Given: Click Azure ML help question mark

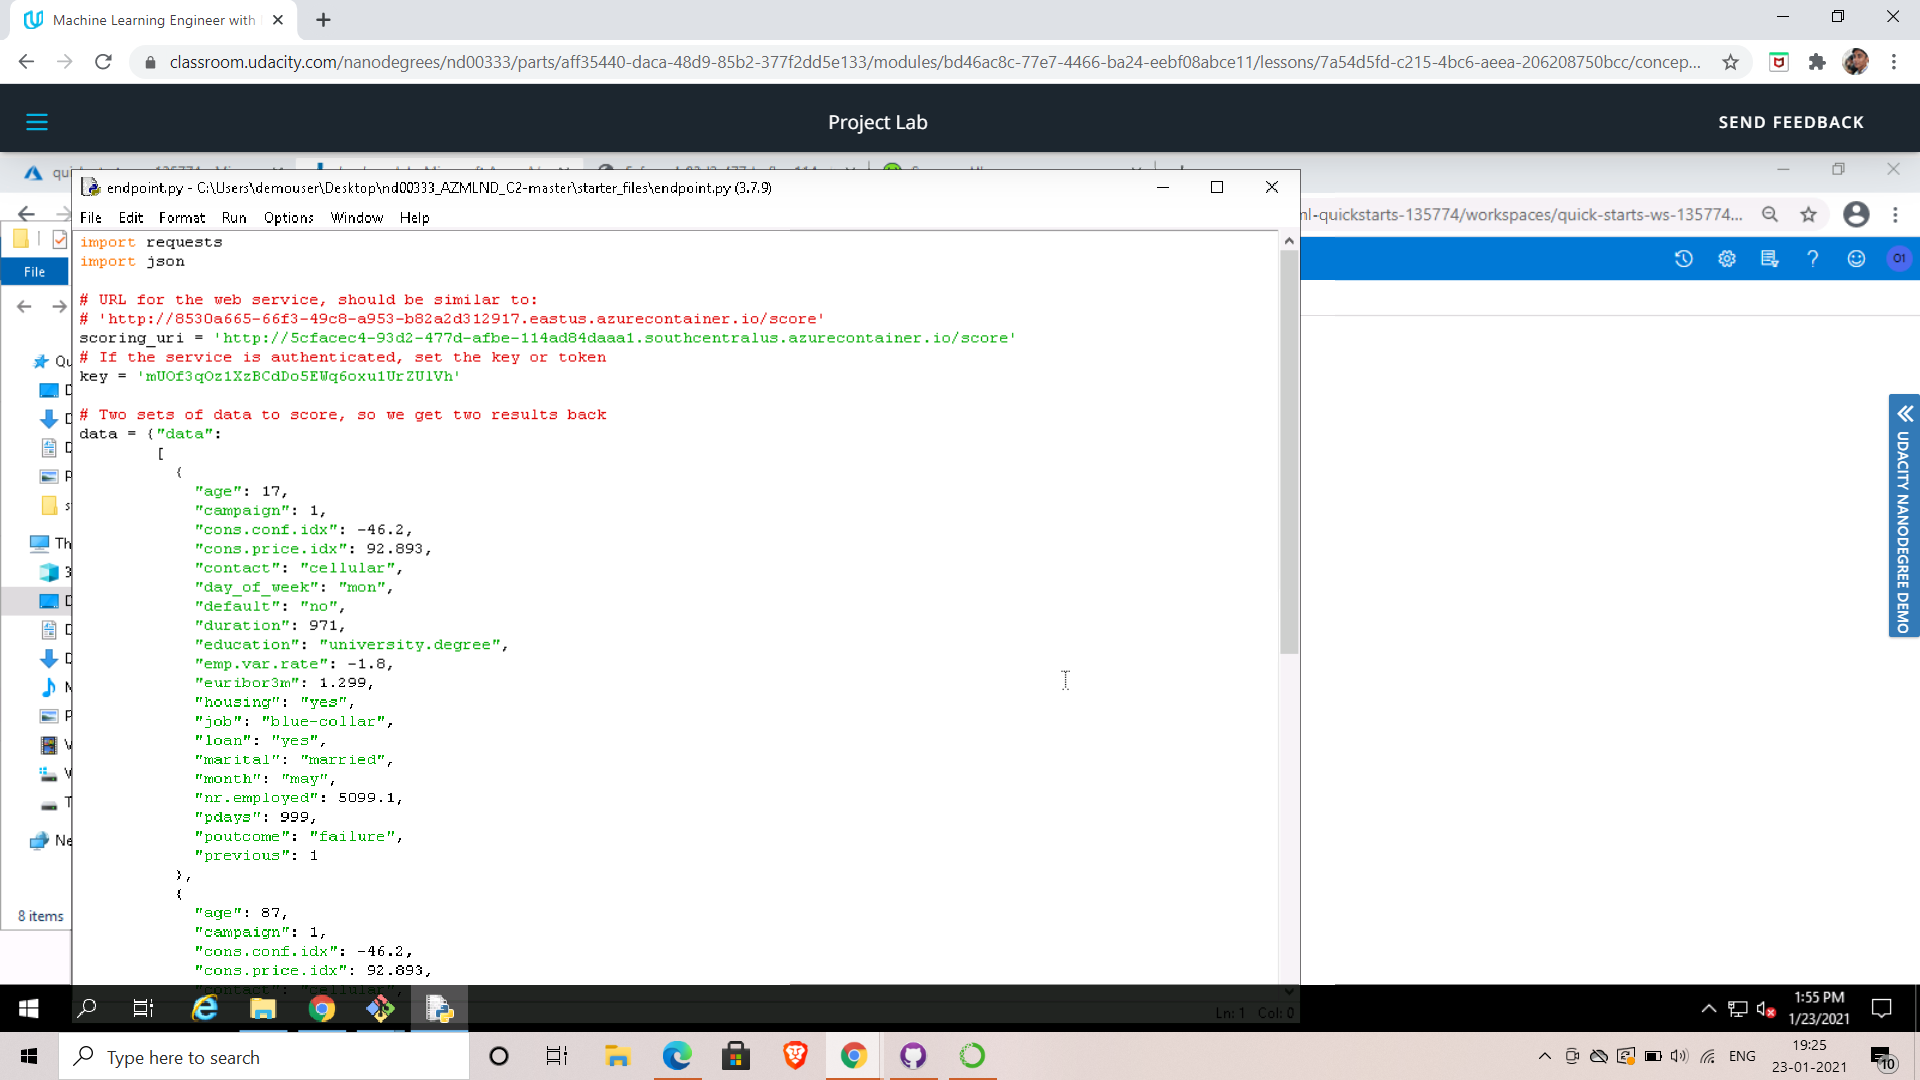Looking at the screenshot, I should click(x=1812, y=259).
